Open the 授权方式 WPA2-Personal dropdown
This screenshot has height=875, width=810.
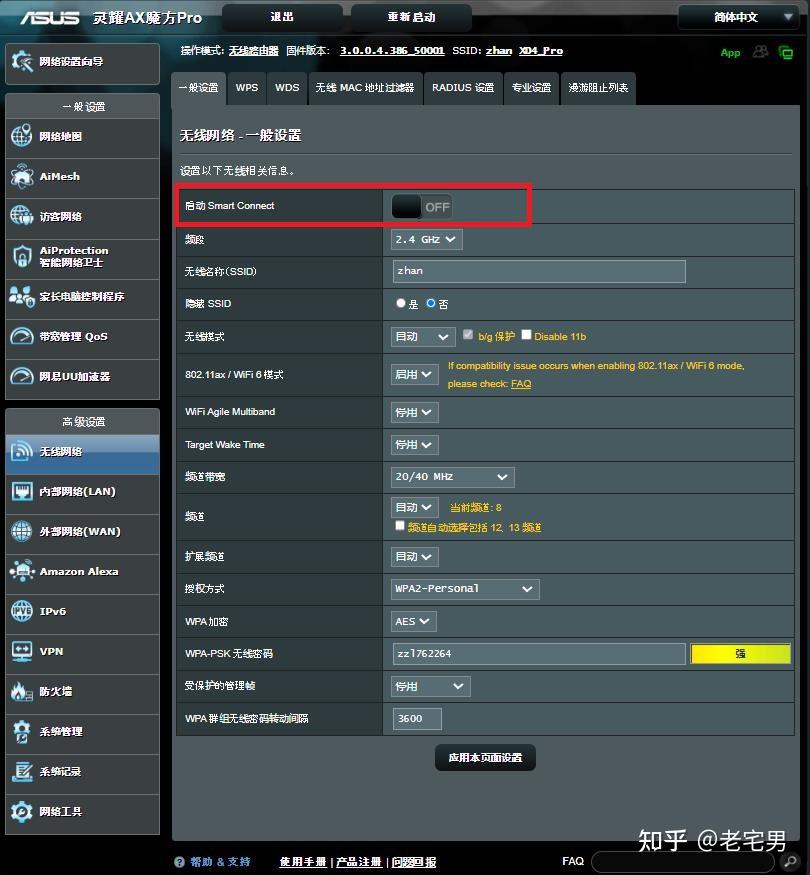point(464,589)
